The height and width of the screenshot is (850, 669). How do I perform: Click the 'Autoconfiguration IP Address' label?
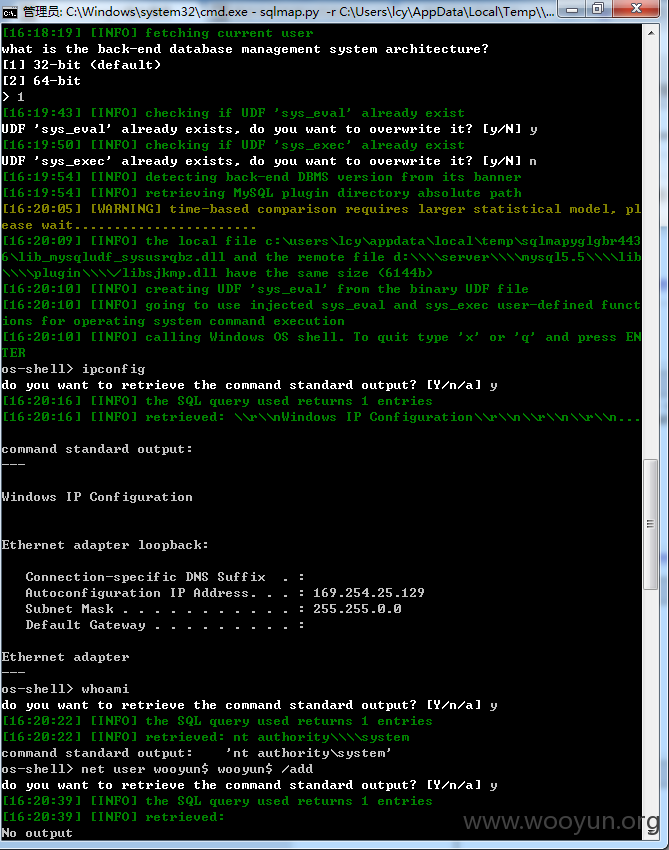[141, 593]
